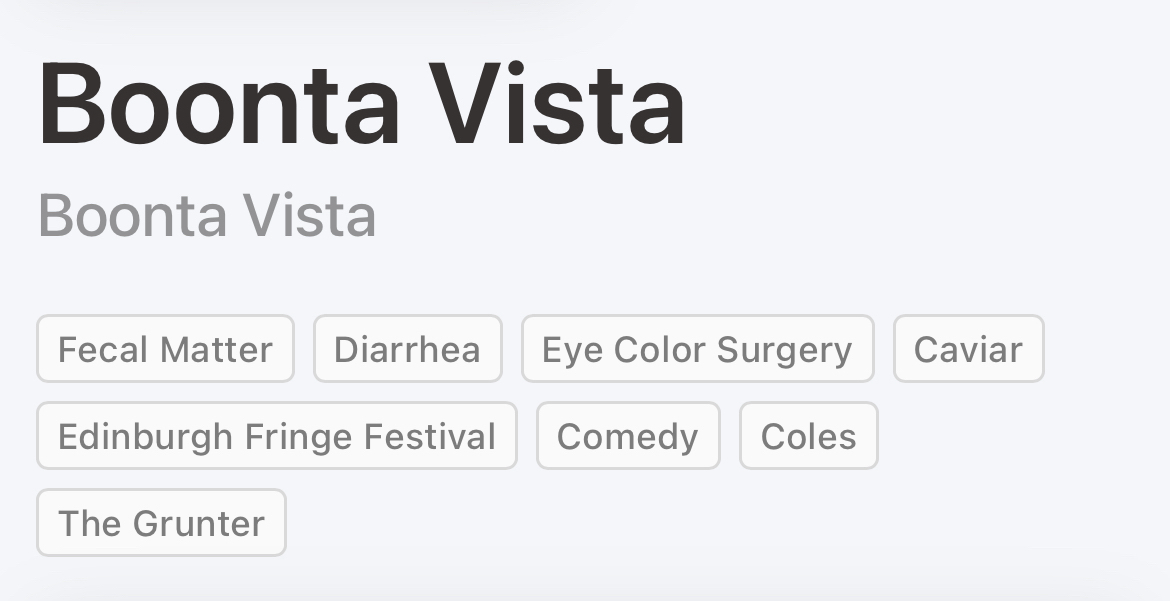Browse episodes tagged Fecal Matter
The image size is (1170, 601).
pyautogui.click(x=165, y=349)
